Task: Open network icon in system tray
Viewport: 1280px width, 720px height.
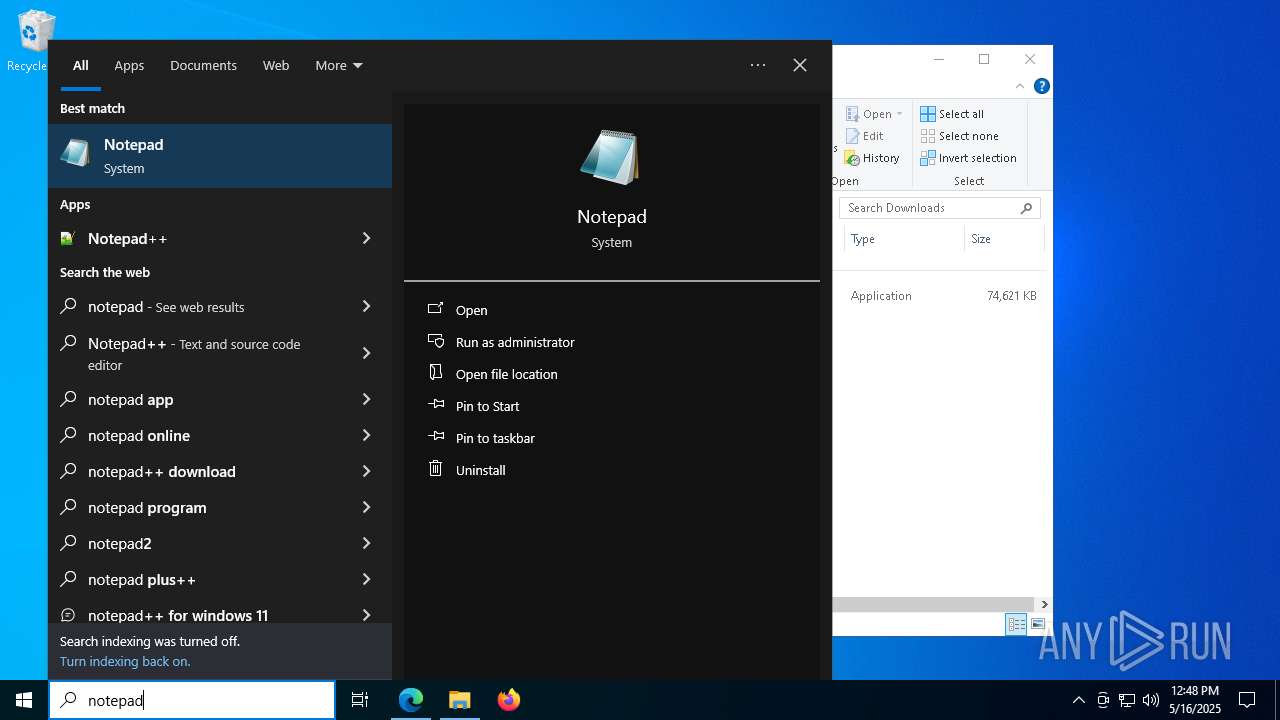Action: (x=1127, y=700)
